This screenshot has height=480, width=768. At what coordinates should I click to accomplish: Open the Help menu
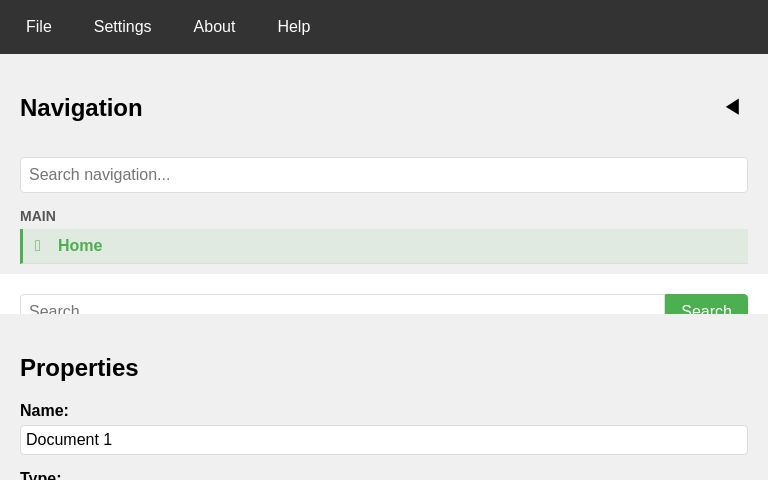coord(293,27)
